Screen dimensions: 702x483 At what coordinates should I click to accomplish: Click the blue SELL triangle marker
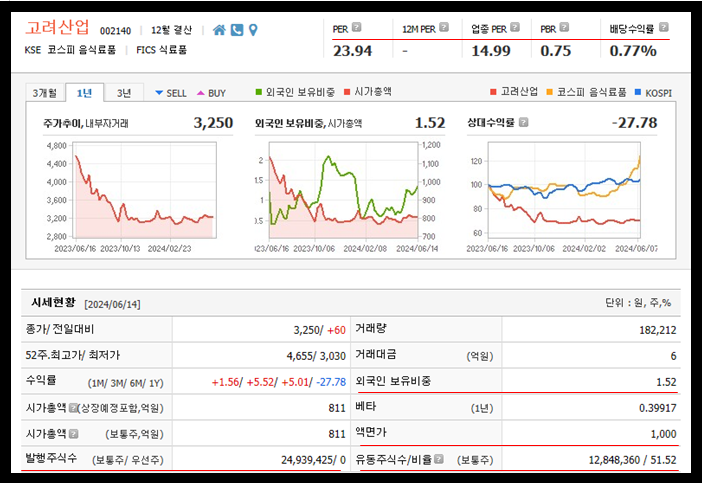pos(159,93)
